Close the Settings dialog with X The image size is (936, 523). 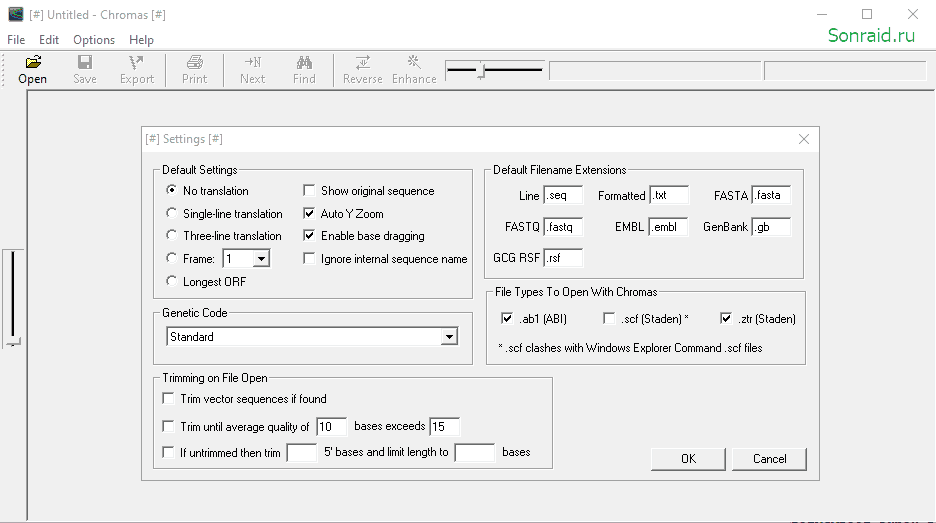tap(803, 139)
